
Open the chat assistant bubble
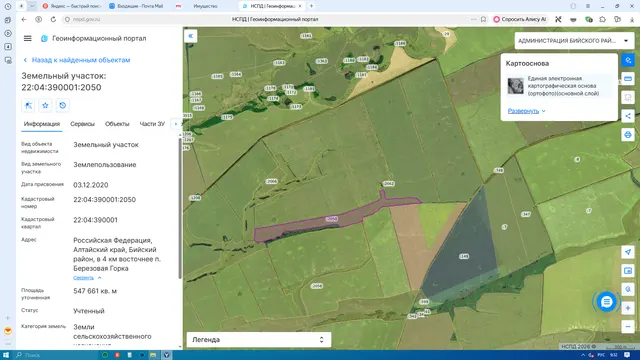607,302
